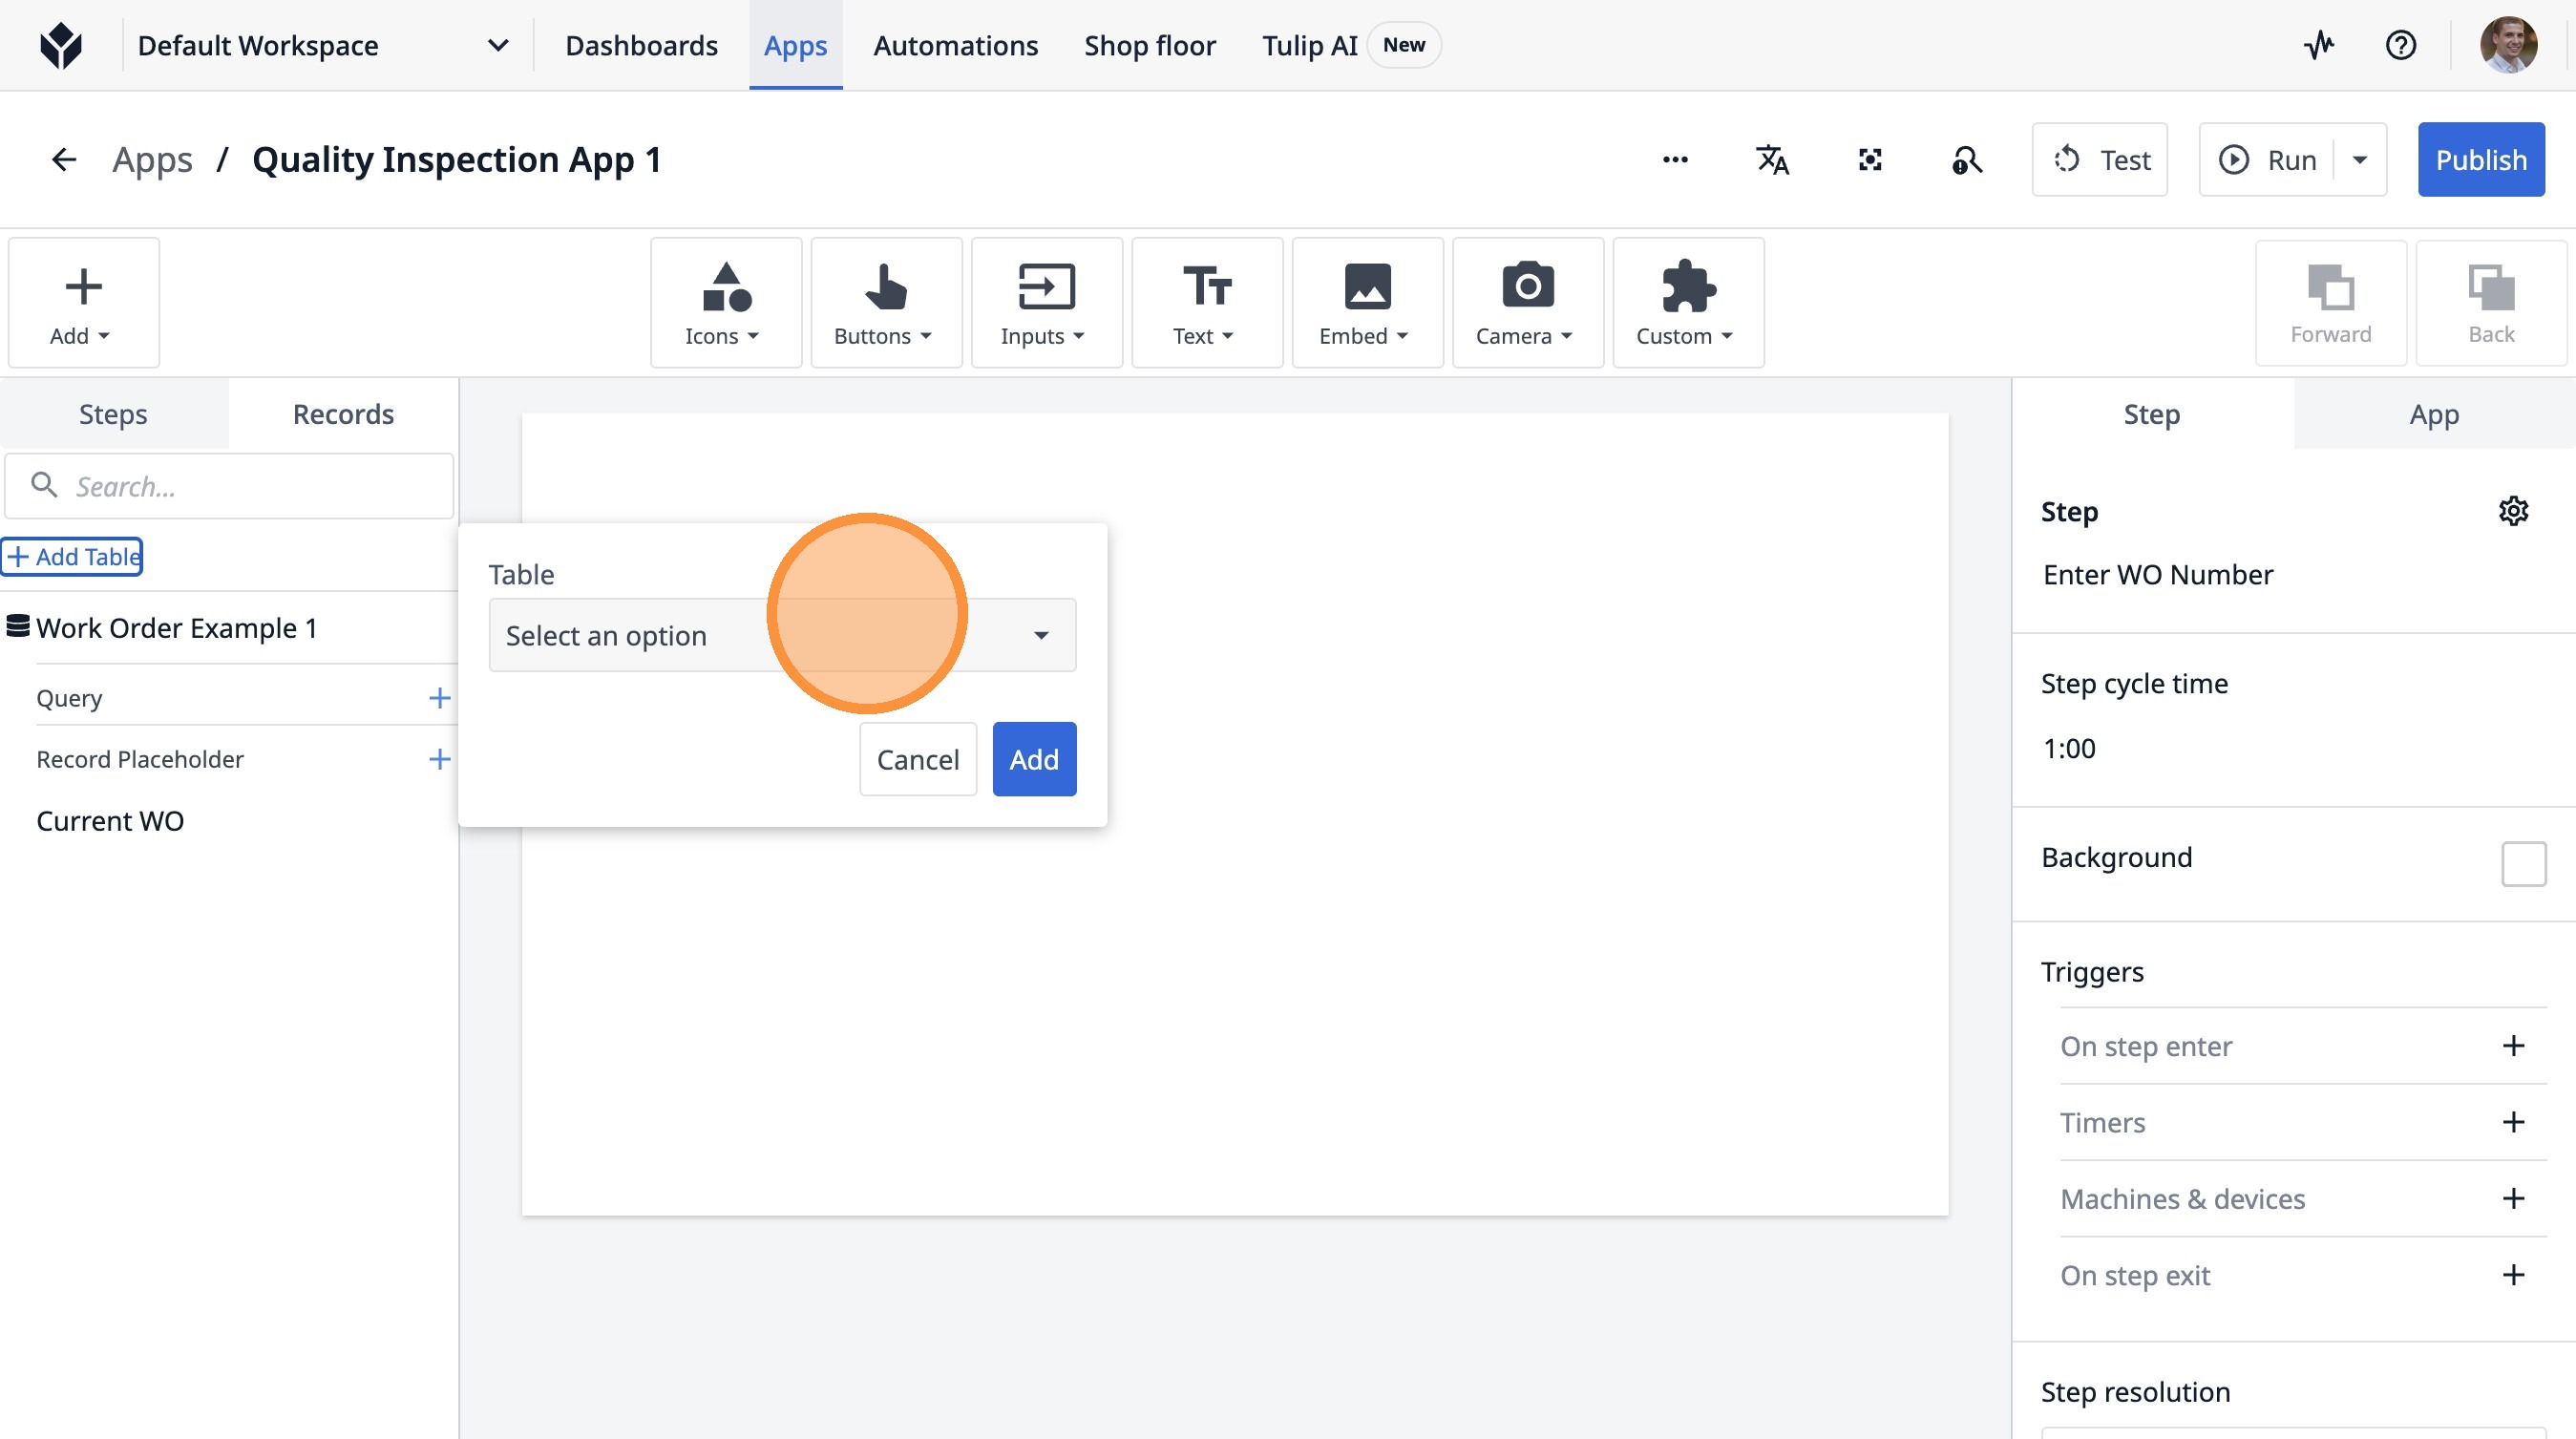This screenshot has height=1439, width=2576.
Task: Open the Camera widget dropdown
Action: (1526, 303)
